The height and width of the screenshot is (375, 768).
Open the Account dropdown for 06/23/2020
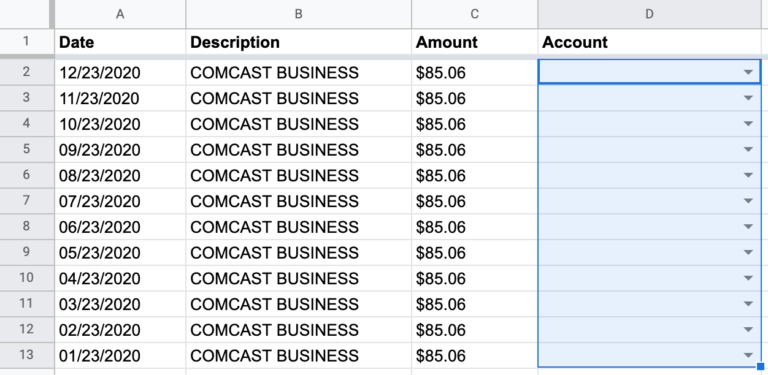(747, 227)
